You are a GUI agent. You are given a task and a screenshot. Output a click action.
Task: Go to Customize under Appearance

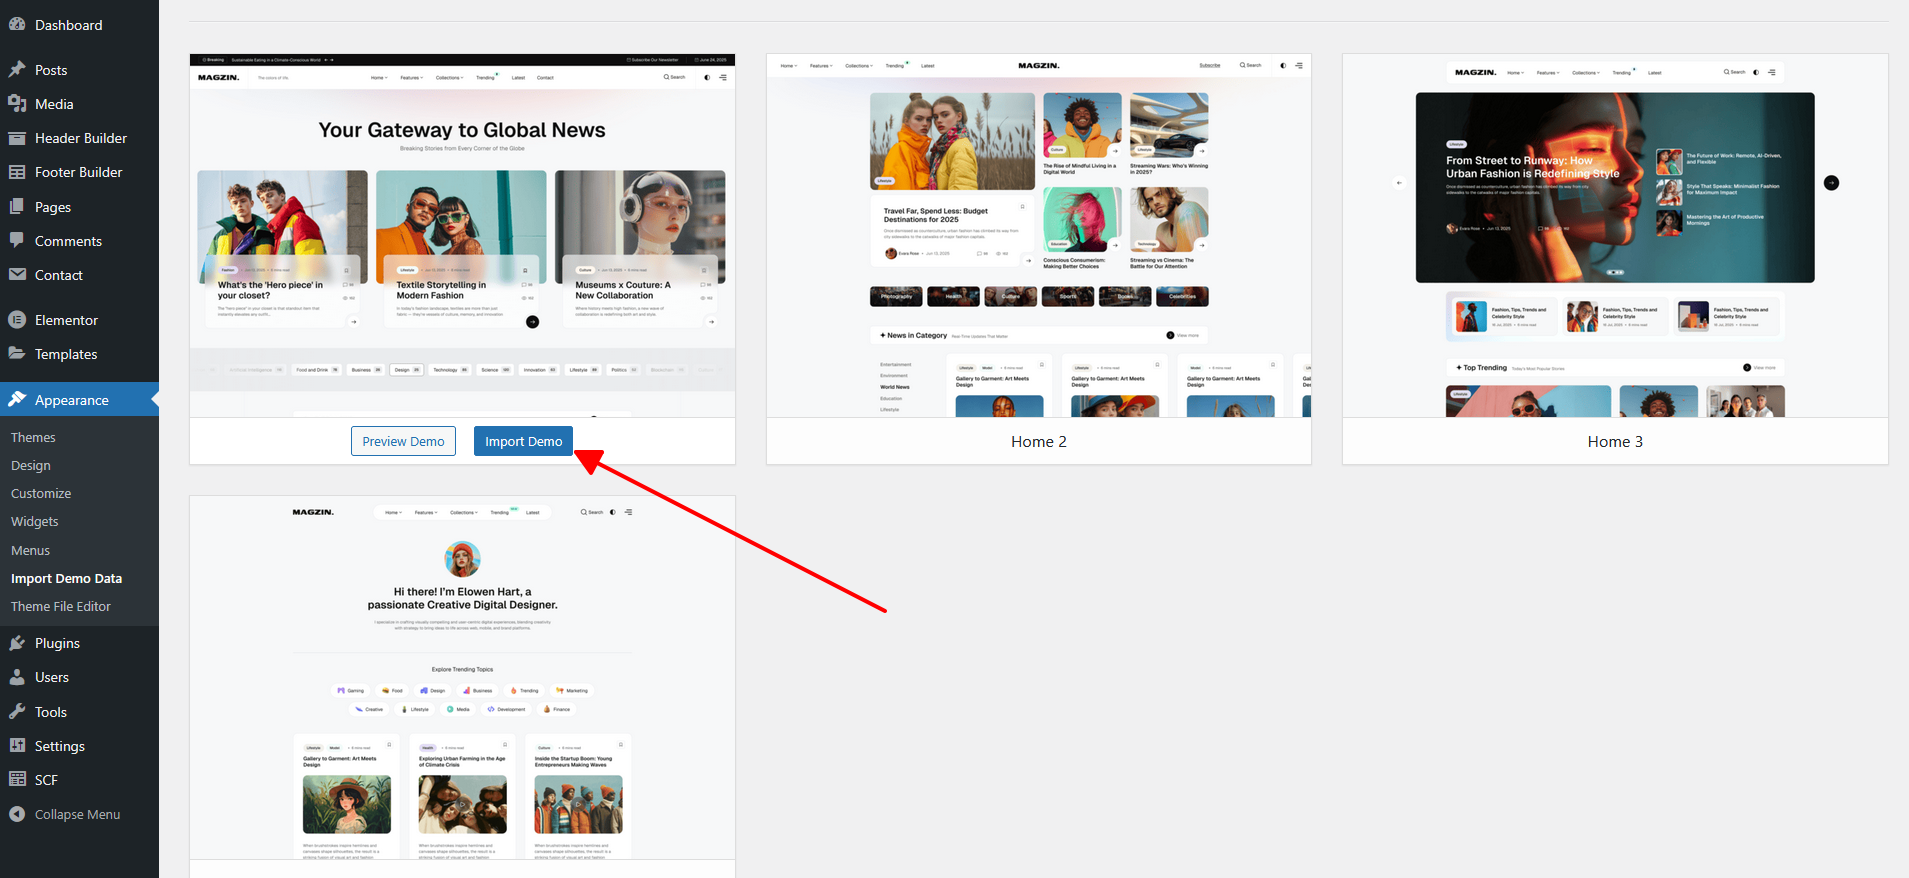pyautogui.click(x=41, y=493)
